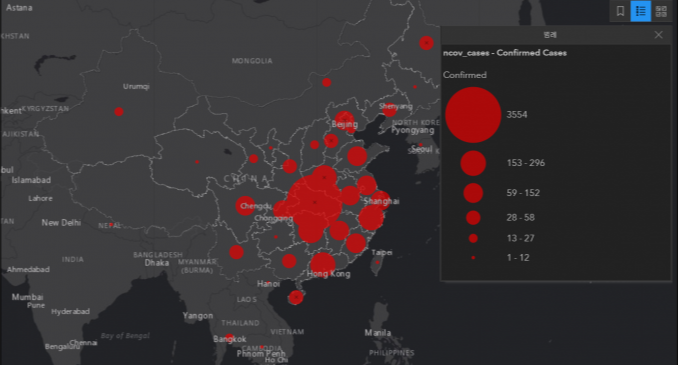
Task: Select the case marker at Beijing
Action: (344, 121)
